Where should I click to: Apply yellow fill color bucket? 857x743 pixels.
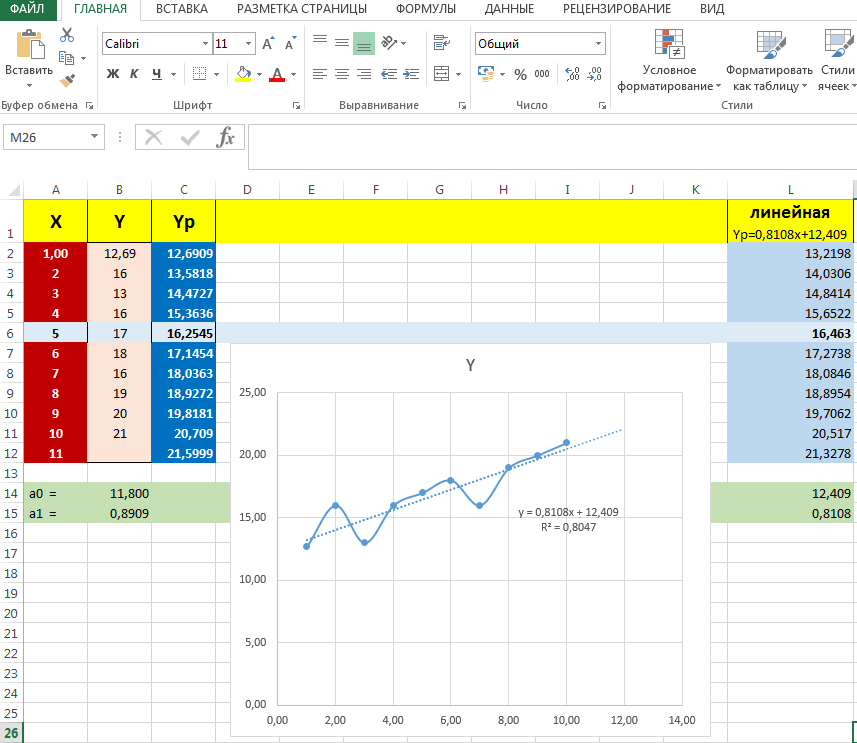pos(243,74)
